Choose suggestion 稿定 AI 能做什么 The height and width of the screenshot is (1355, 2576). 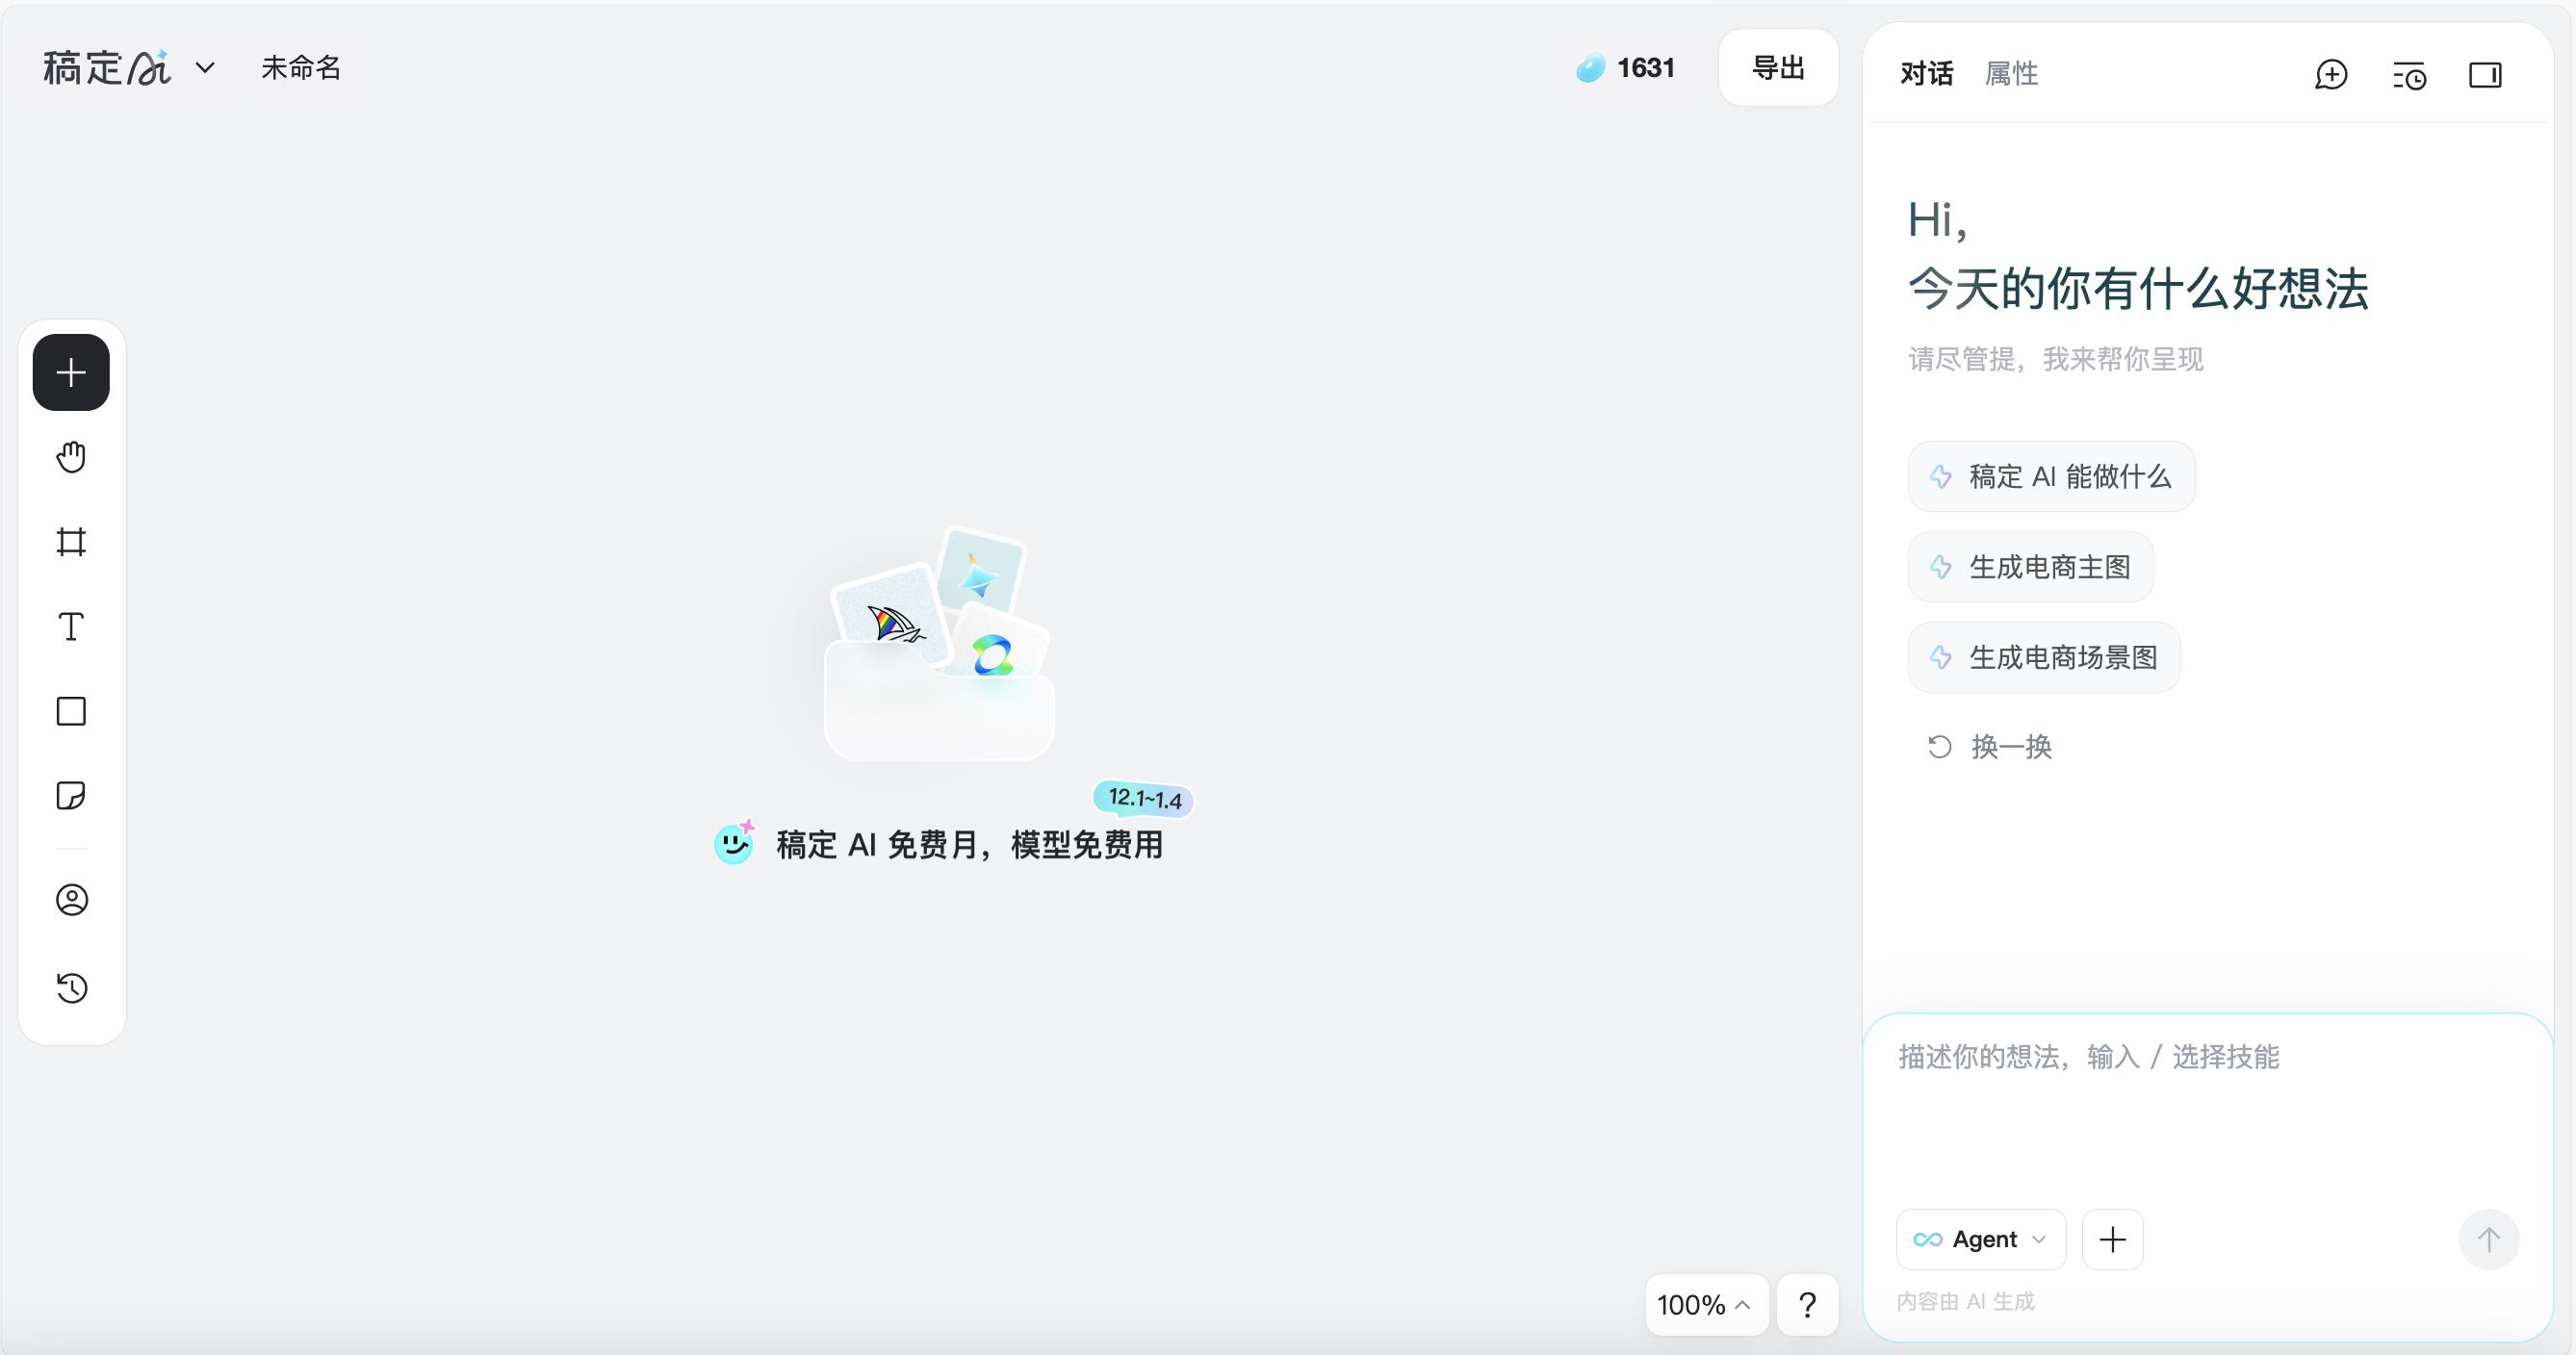coord(2051,477)
